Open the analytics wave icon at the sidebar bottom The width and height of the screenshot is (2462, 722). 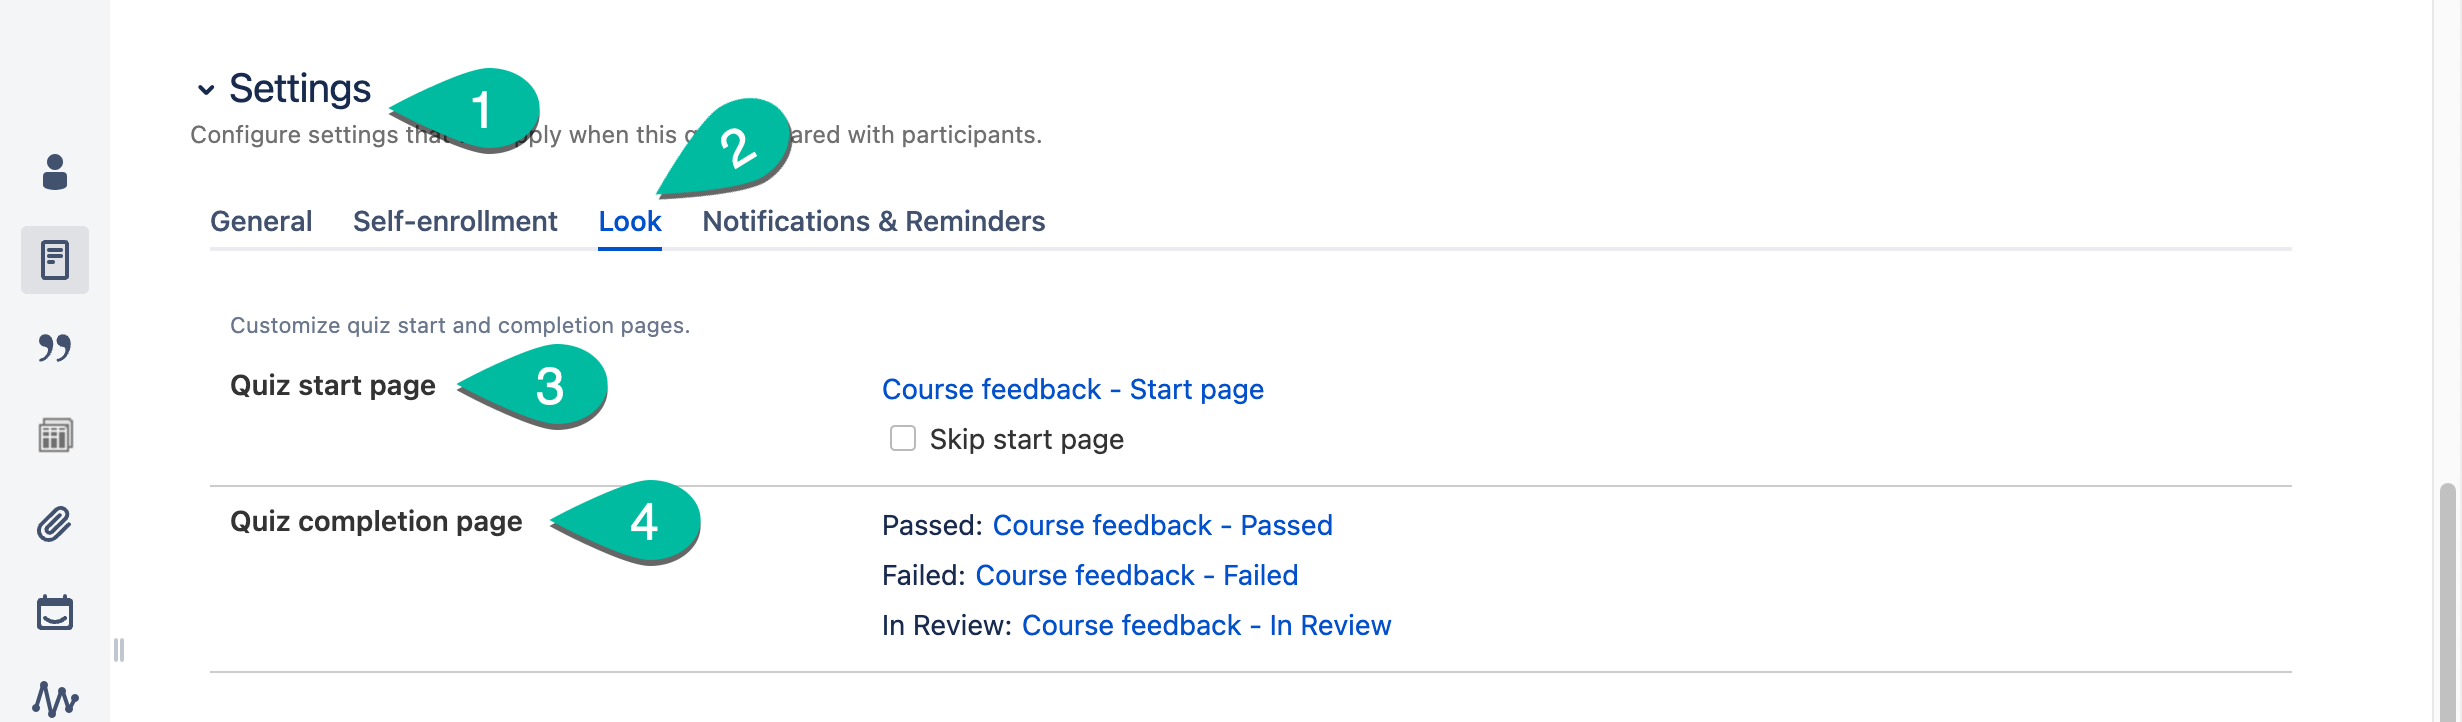[55, 698]
